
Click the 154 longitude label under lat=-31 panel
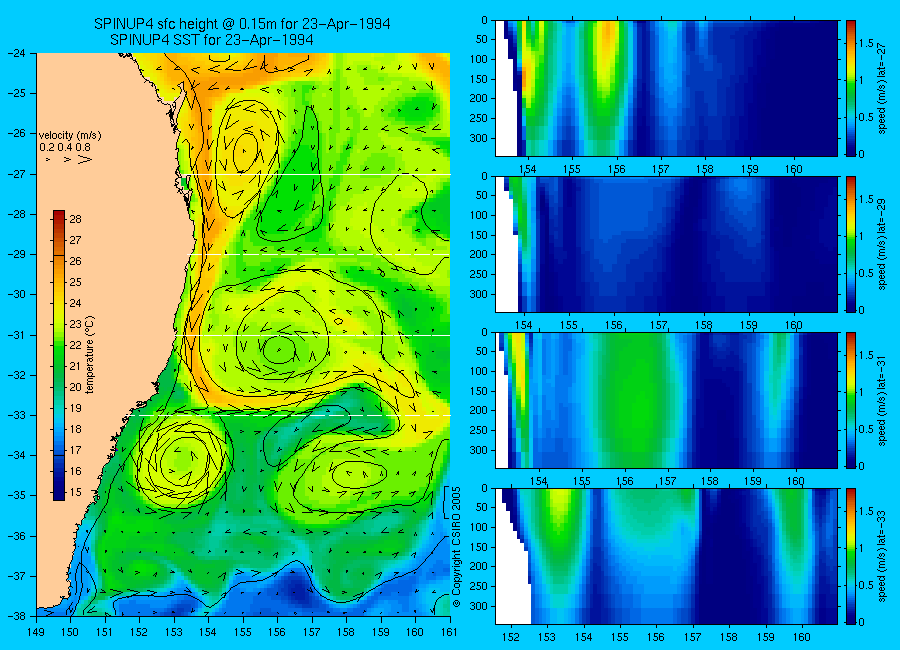[x=538, y=481]
